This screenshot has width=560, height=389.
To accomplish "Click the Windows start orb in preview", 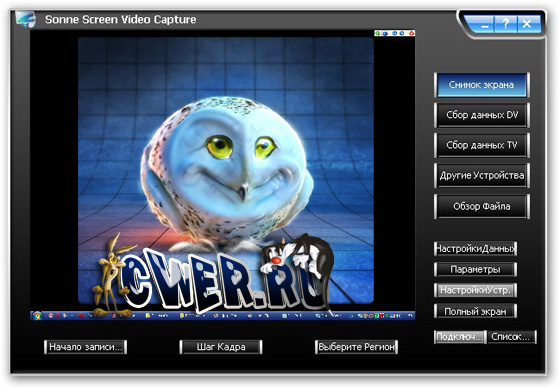I will [x=37, y=315].
